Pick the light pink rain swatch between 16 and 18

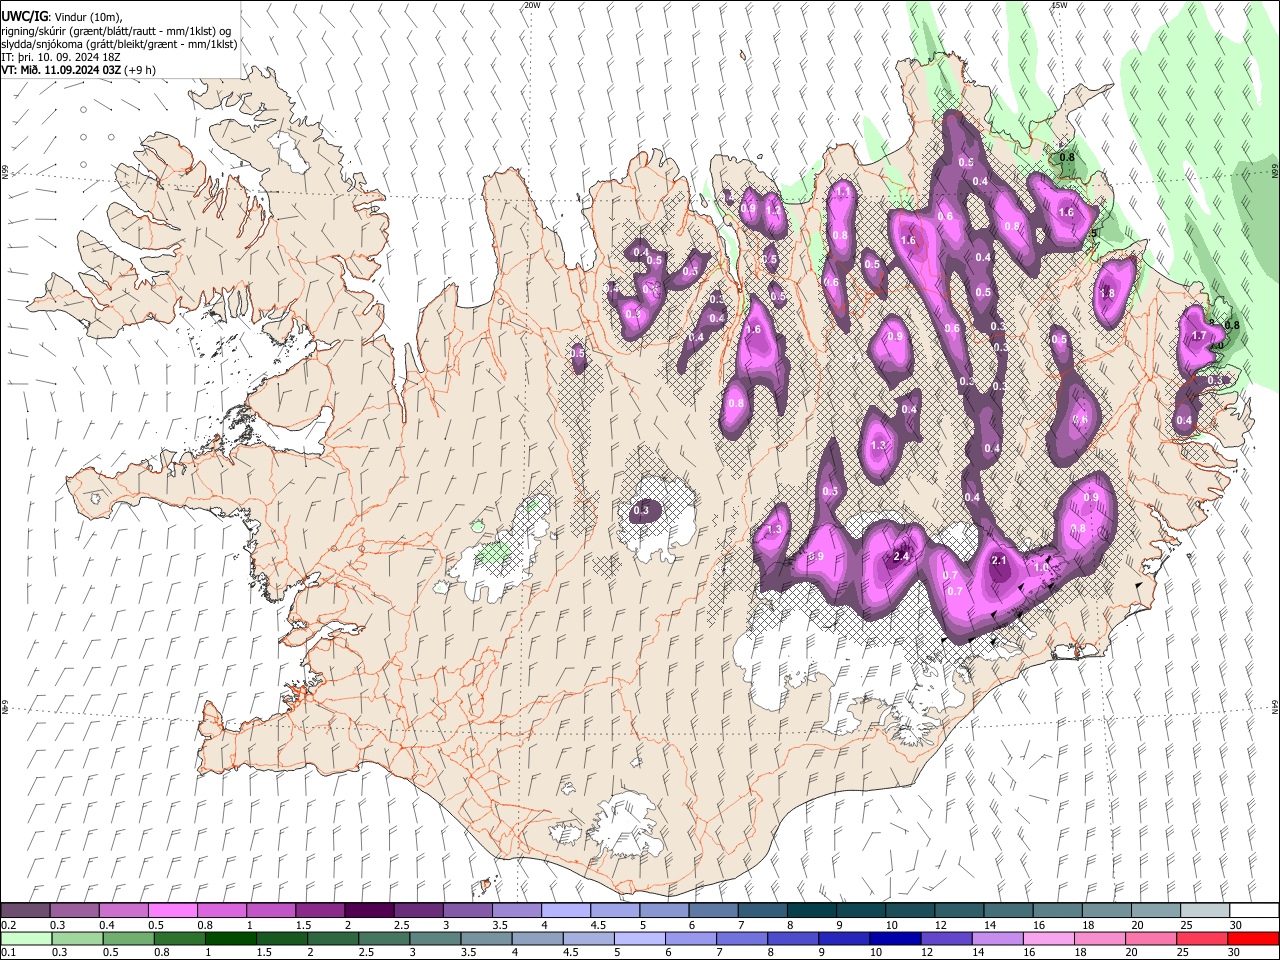click(1048, 938)
